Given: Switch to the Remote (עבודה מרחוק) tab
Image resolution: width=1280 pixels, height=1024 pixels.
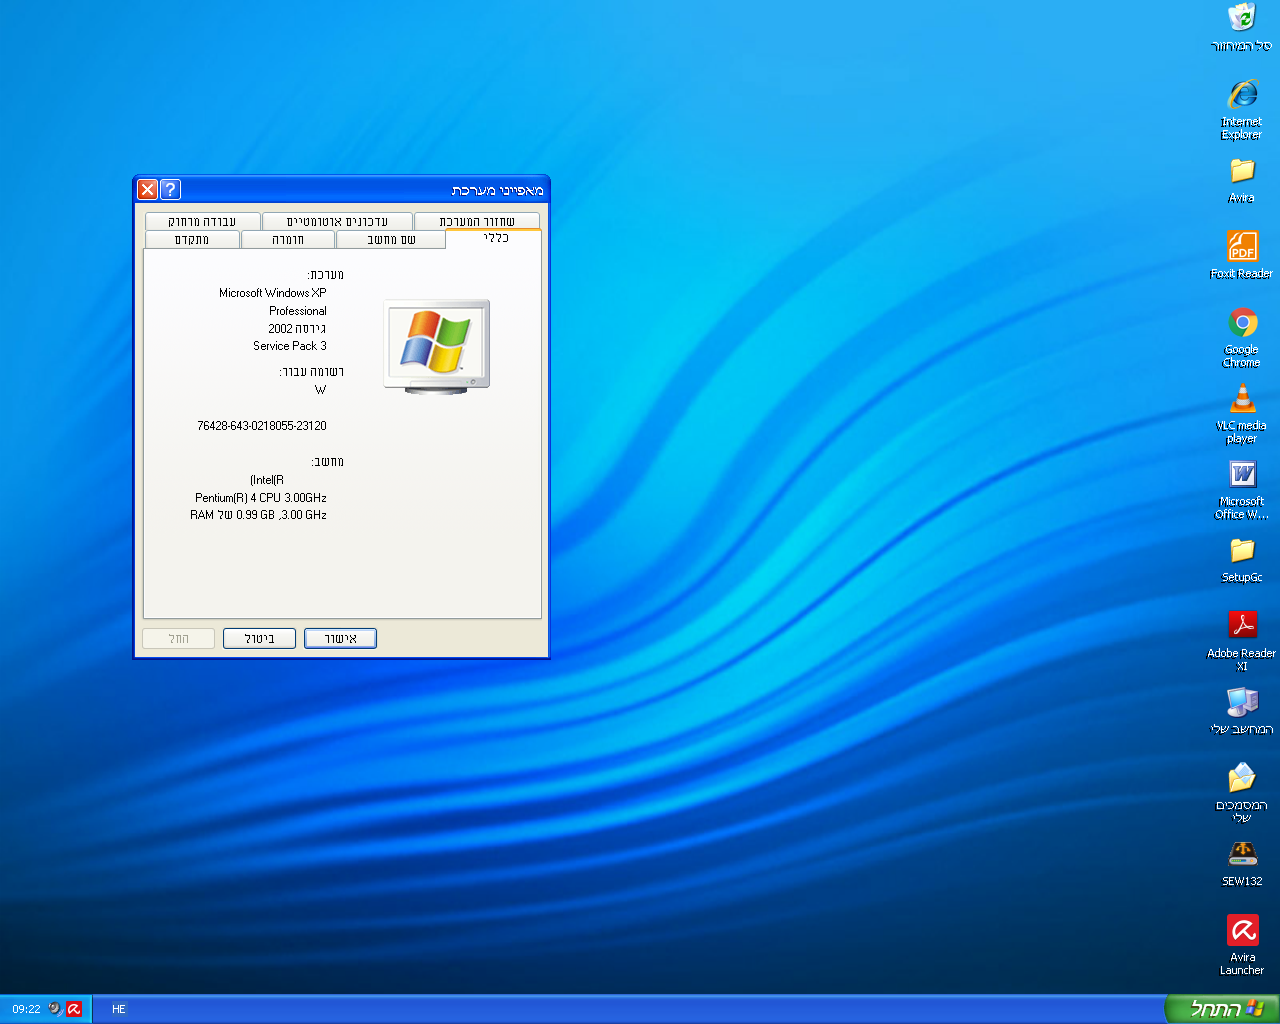Looking at the screenshot, I should coord(202,221).
